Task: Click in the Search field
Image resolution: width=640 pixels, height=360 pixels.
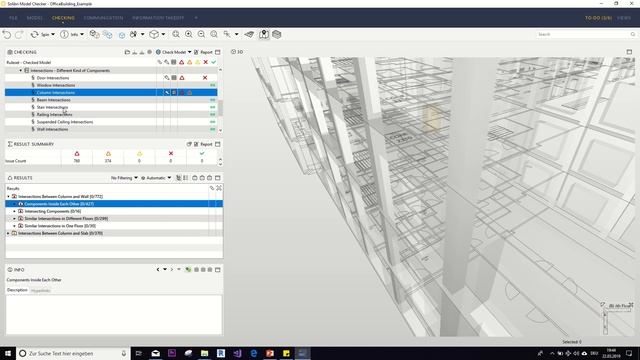Action: (x=586, y=35)
